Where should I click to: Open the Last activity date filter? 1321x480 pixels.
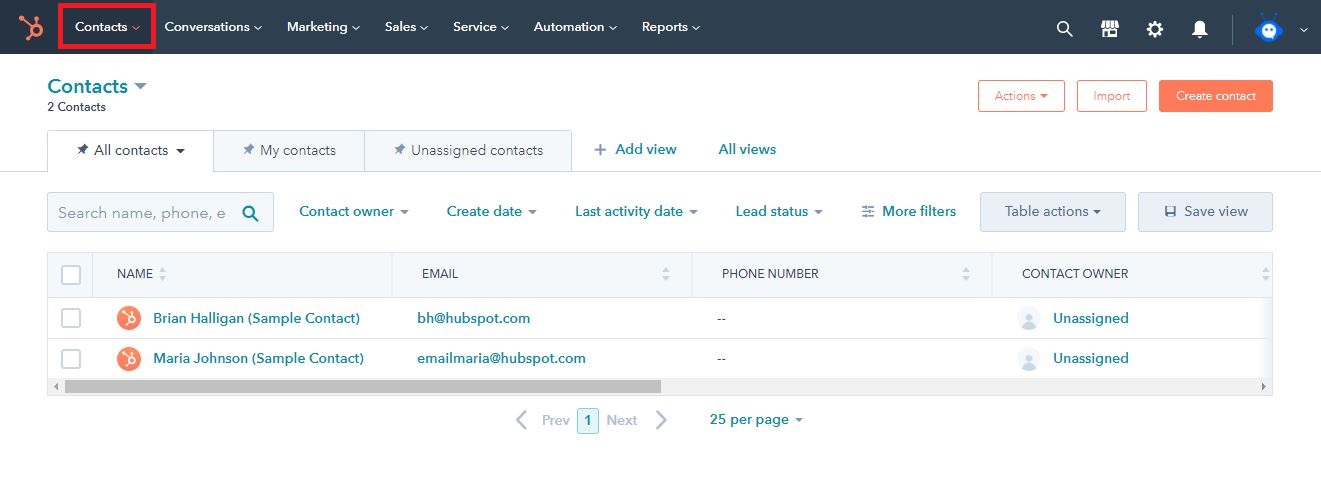636,211
